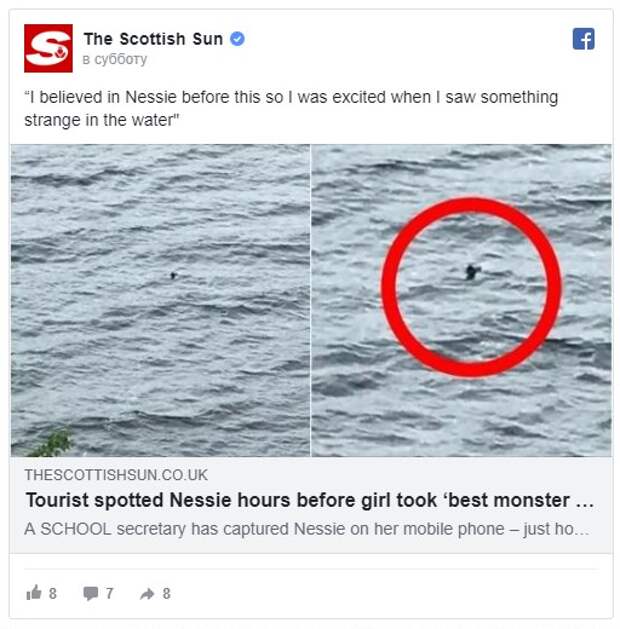Open The Scottish Sun page name link
The height and width of the screenshot is (629, 620).
pyautogui.click(x=153, y=39)
